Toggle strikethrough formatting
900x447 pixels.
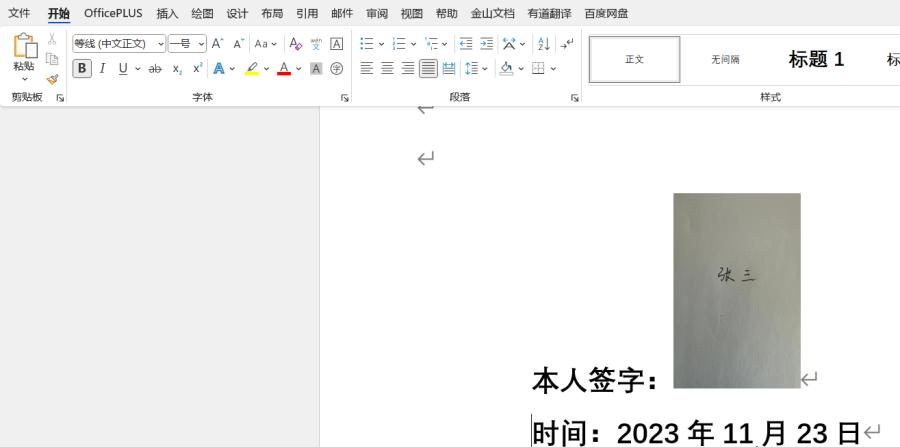pyautogui.click(x=155, y=69)
